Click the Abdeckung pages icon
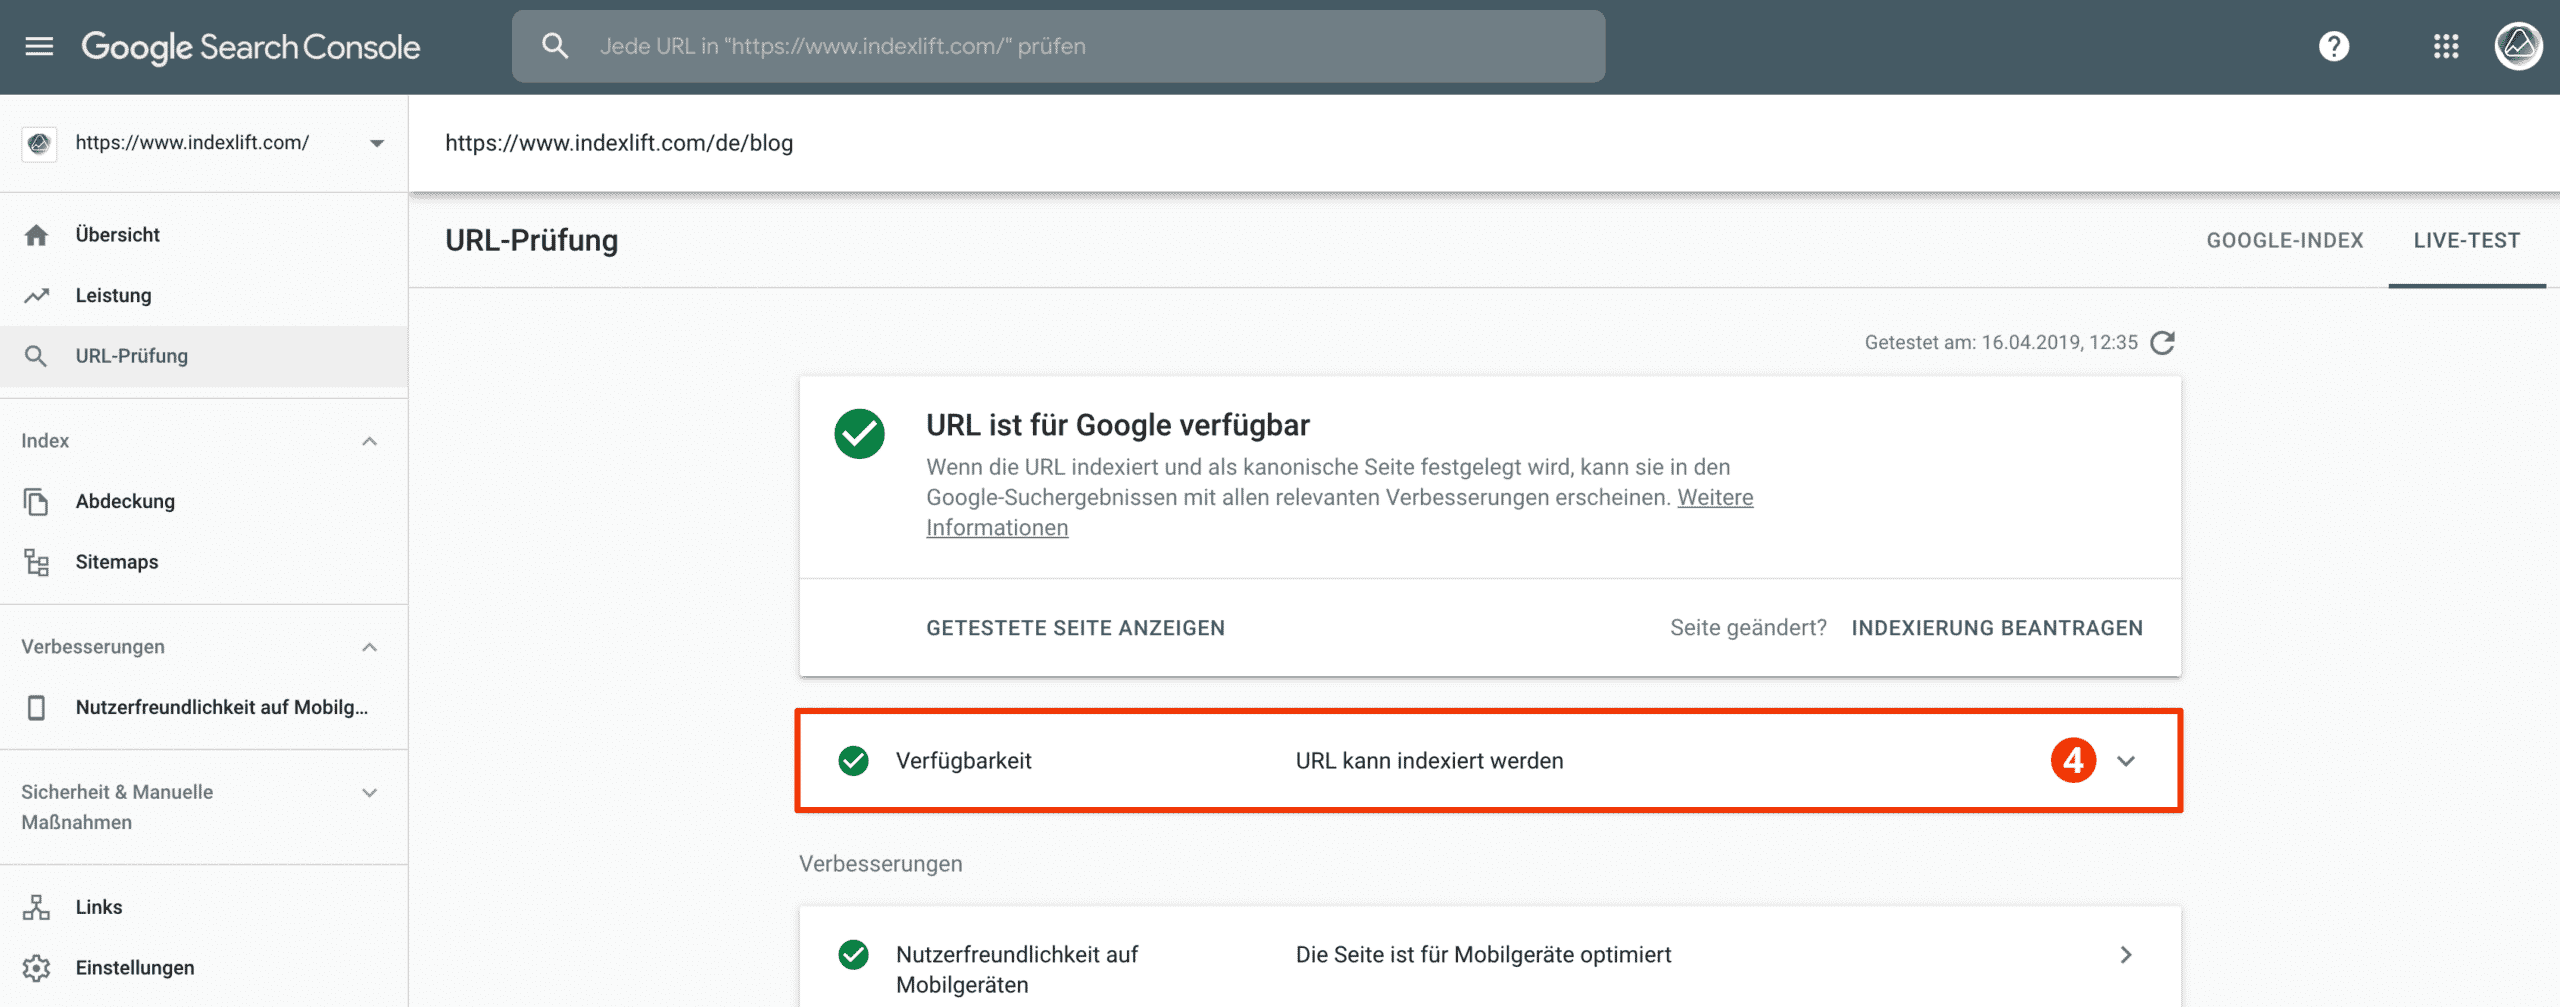The height and width of the screenshot is (1007, 2560). (36, 502)
